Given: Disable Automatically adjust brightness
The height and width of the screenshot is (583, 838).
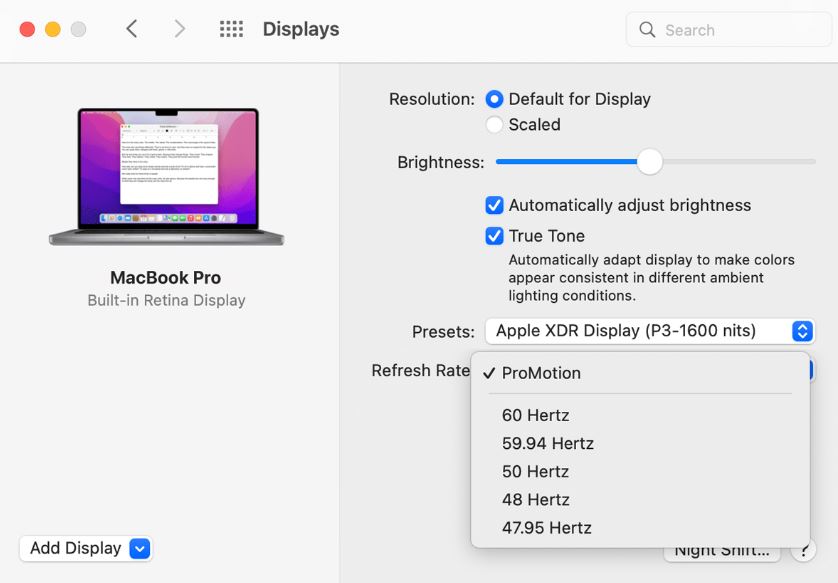Looking at the screenshot, I should pos(494,205).
